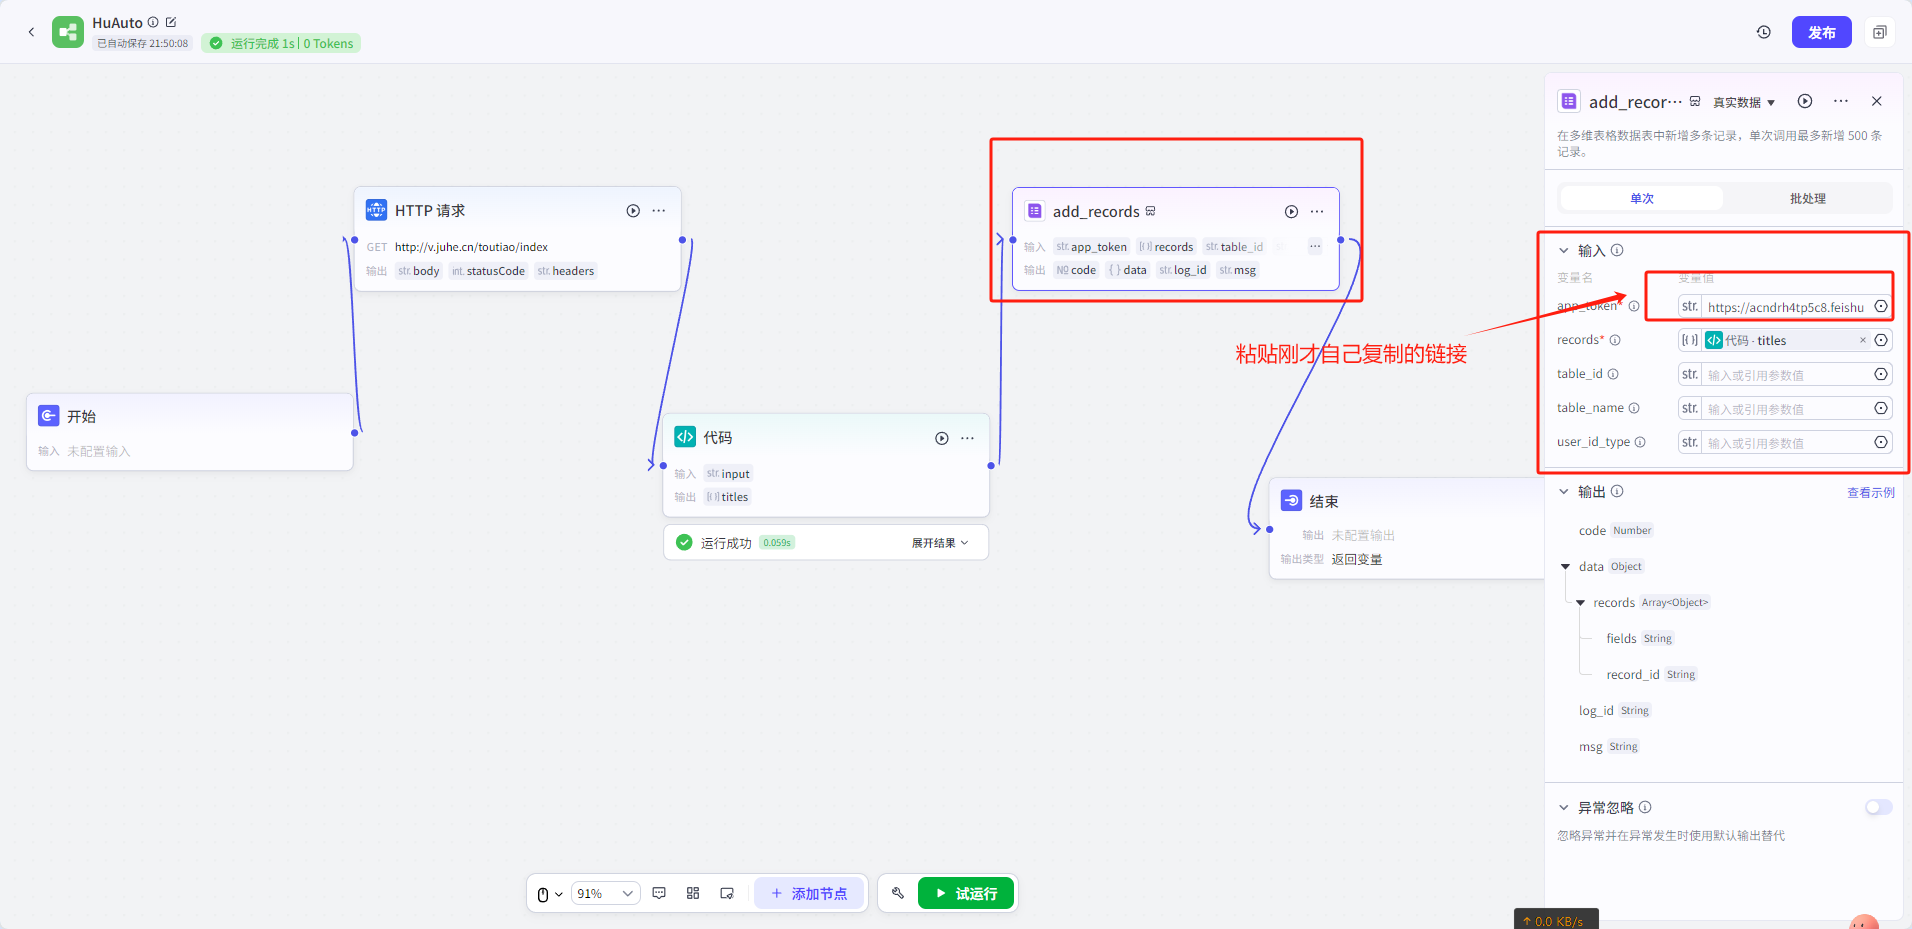1912x929 pixels.
Task: Click the reference selector in table_id field
Action: (x=1881, y=374)
